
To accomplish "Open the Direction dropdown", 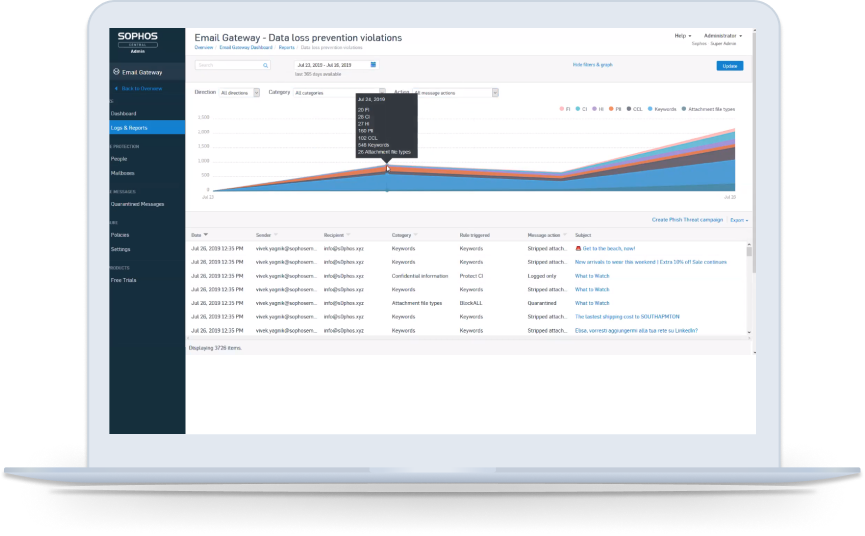I will (239, 93).
